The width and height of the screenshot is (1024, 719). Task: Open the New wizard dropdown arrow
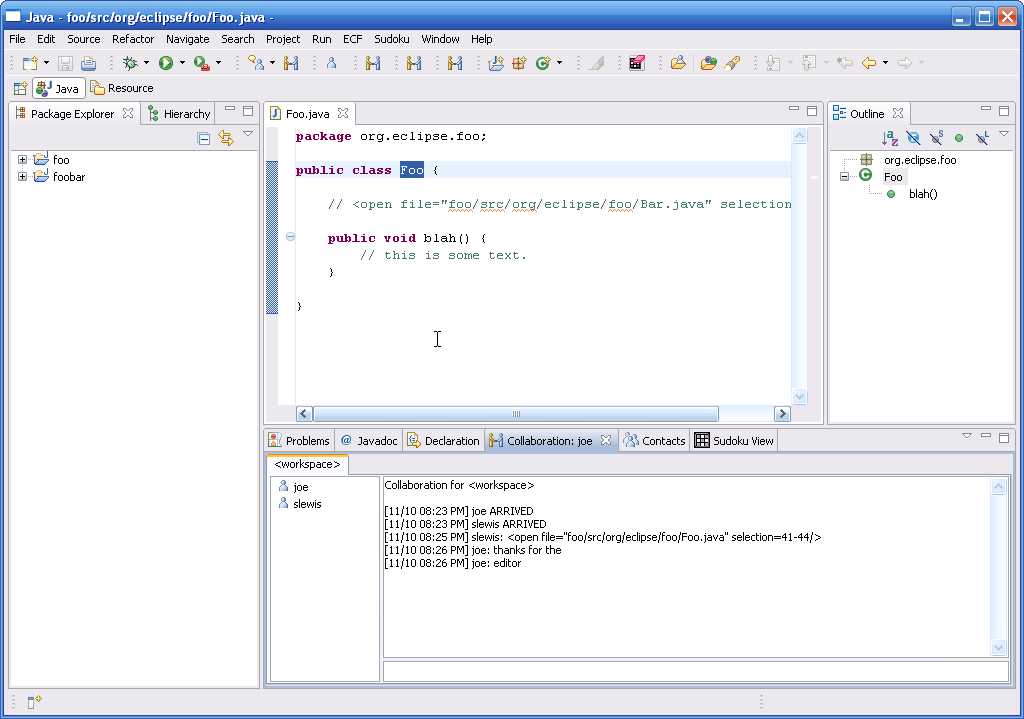46,63
